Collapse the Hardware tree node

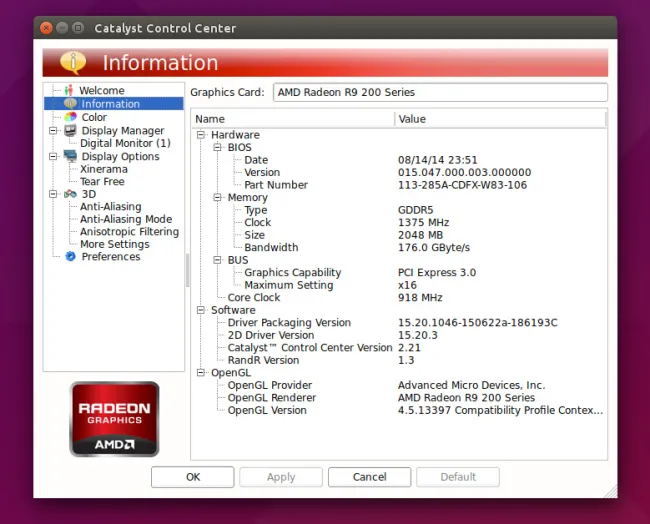tap(201, 135)
